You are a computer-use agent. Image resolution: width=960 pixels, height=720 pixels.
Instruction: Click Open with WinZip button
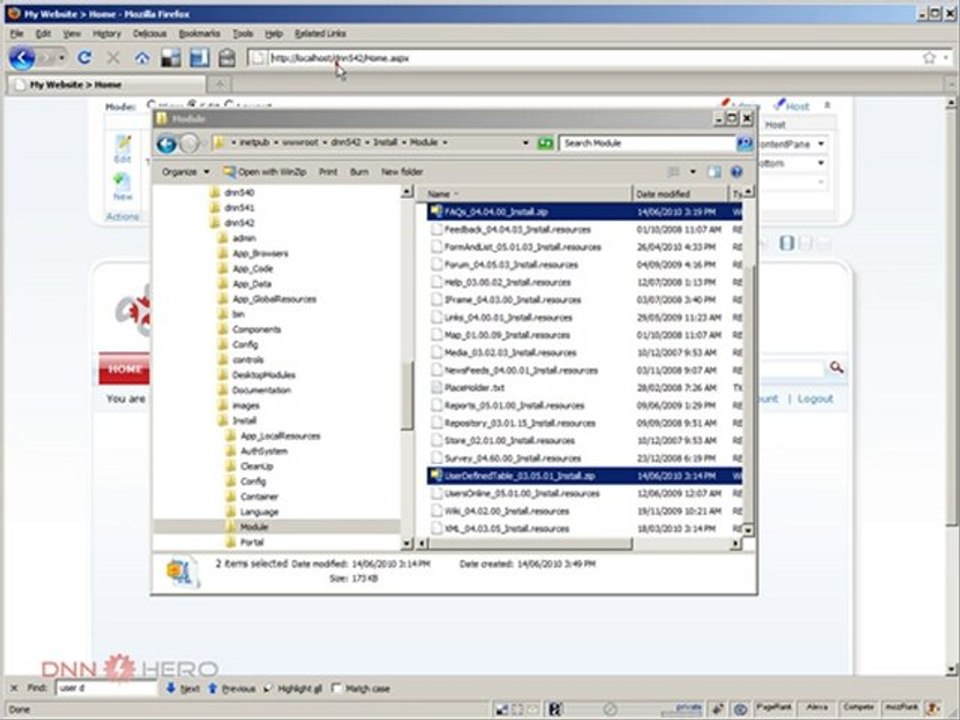coord(264,172)
